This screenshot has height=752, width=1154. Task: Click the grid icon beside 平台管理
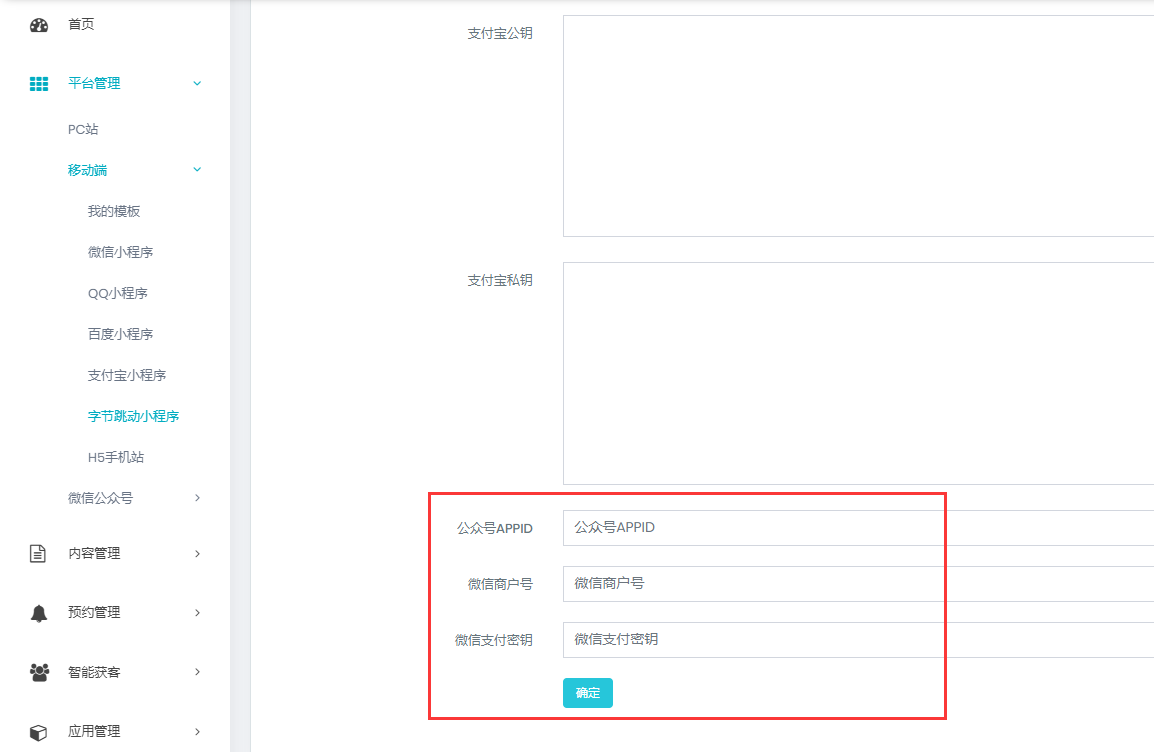click(x=39, y=84)
